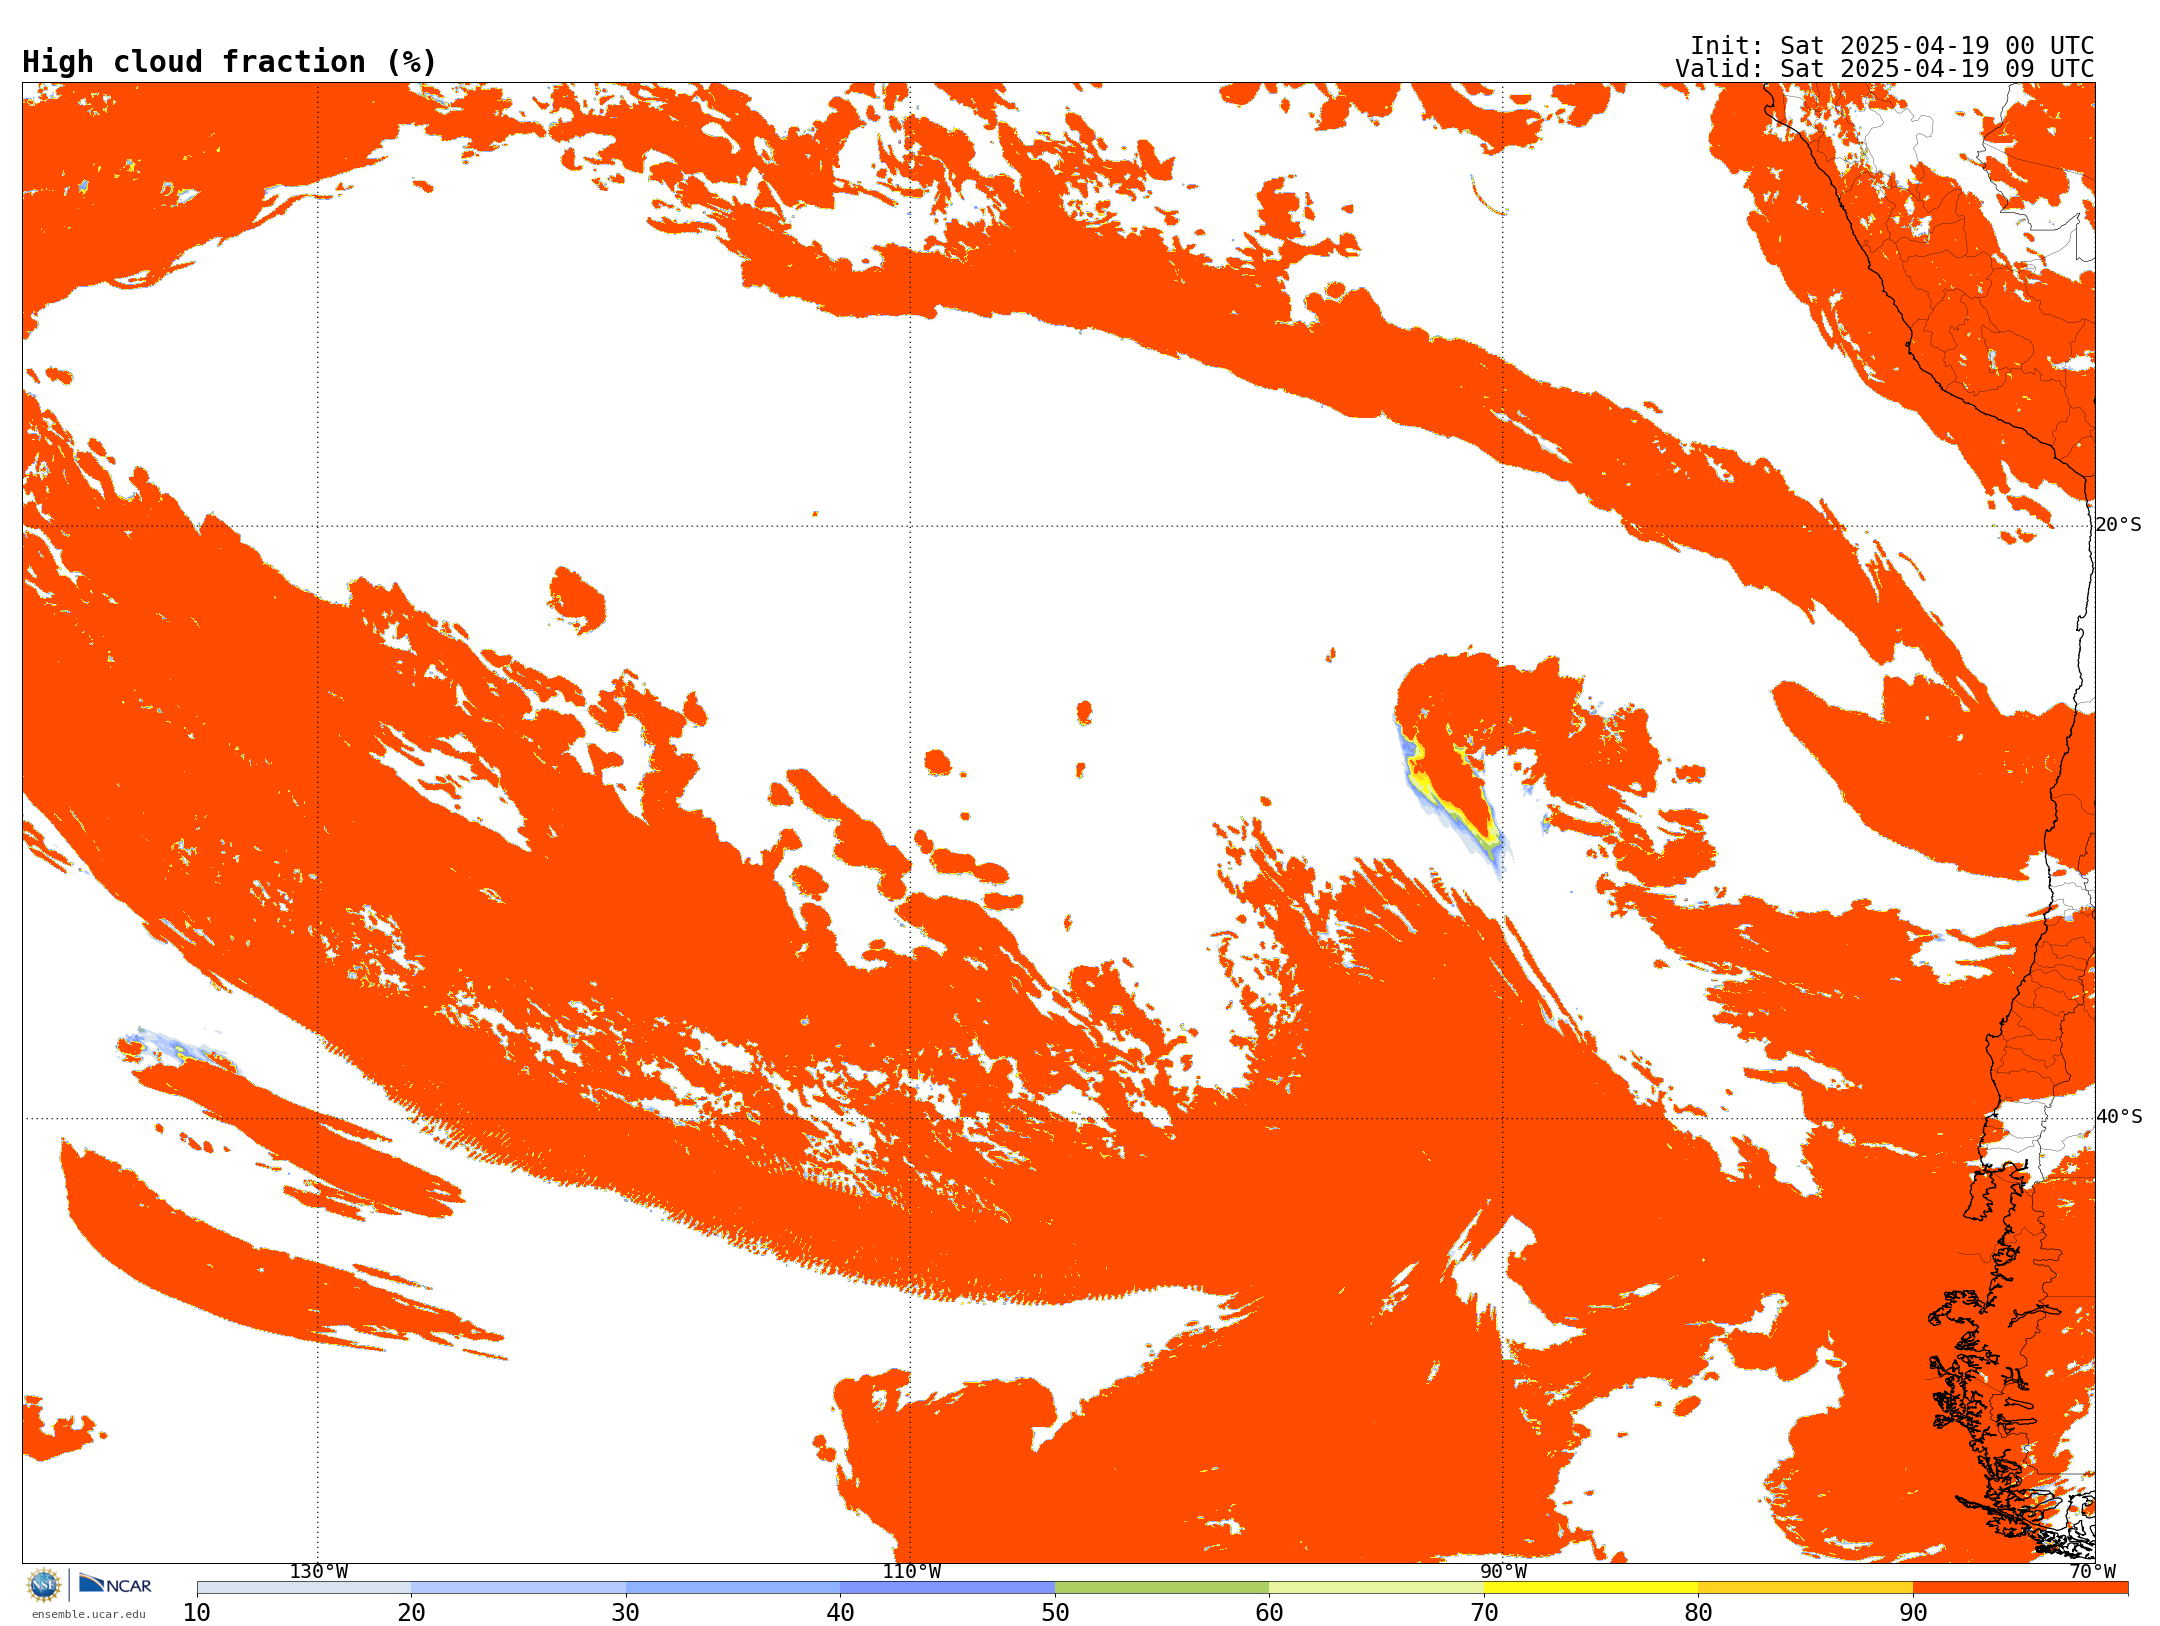This screenshot has height=1626, width=2160.
Task: Click the 'Valid: Sat 2025-04-19 09 UTC' text
Action: coord(1884,69)
